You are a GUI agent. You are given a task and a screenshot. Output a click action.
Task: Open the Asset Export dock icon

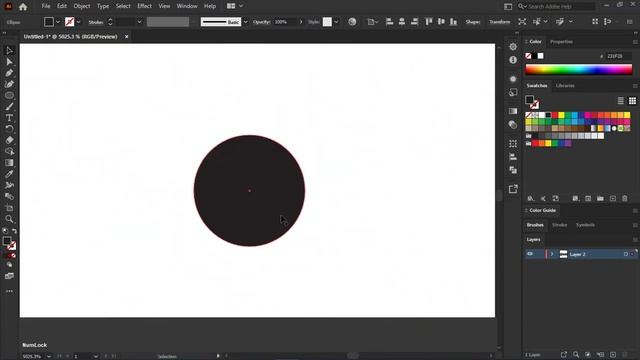pyautogui.click(x=513, y=189)
